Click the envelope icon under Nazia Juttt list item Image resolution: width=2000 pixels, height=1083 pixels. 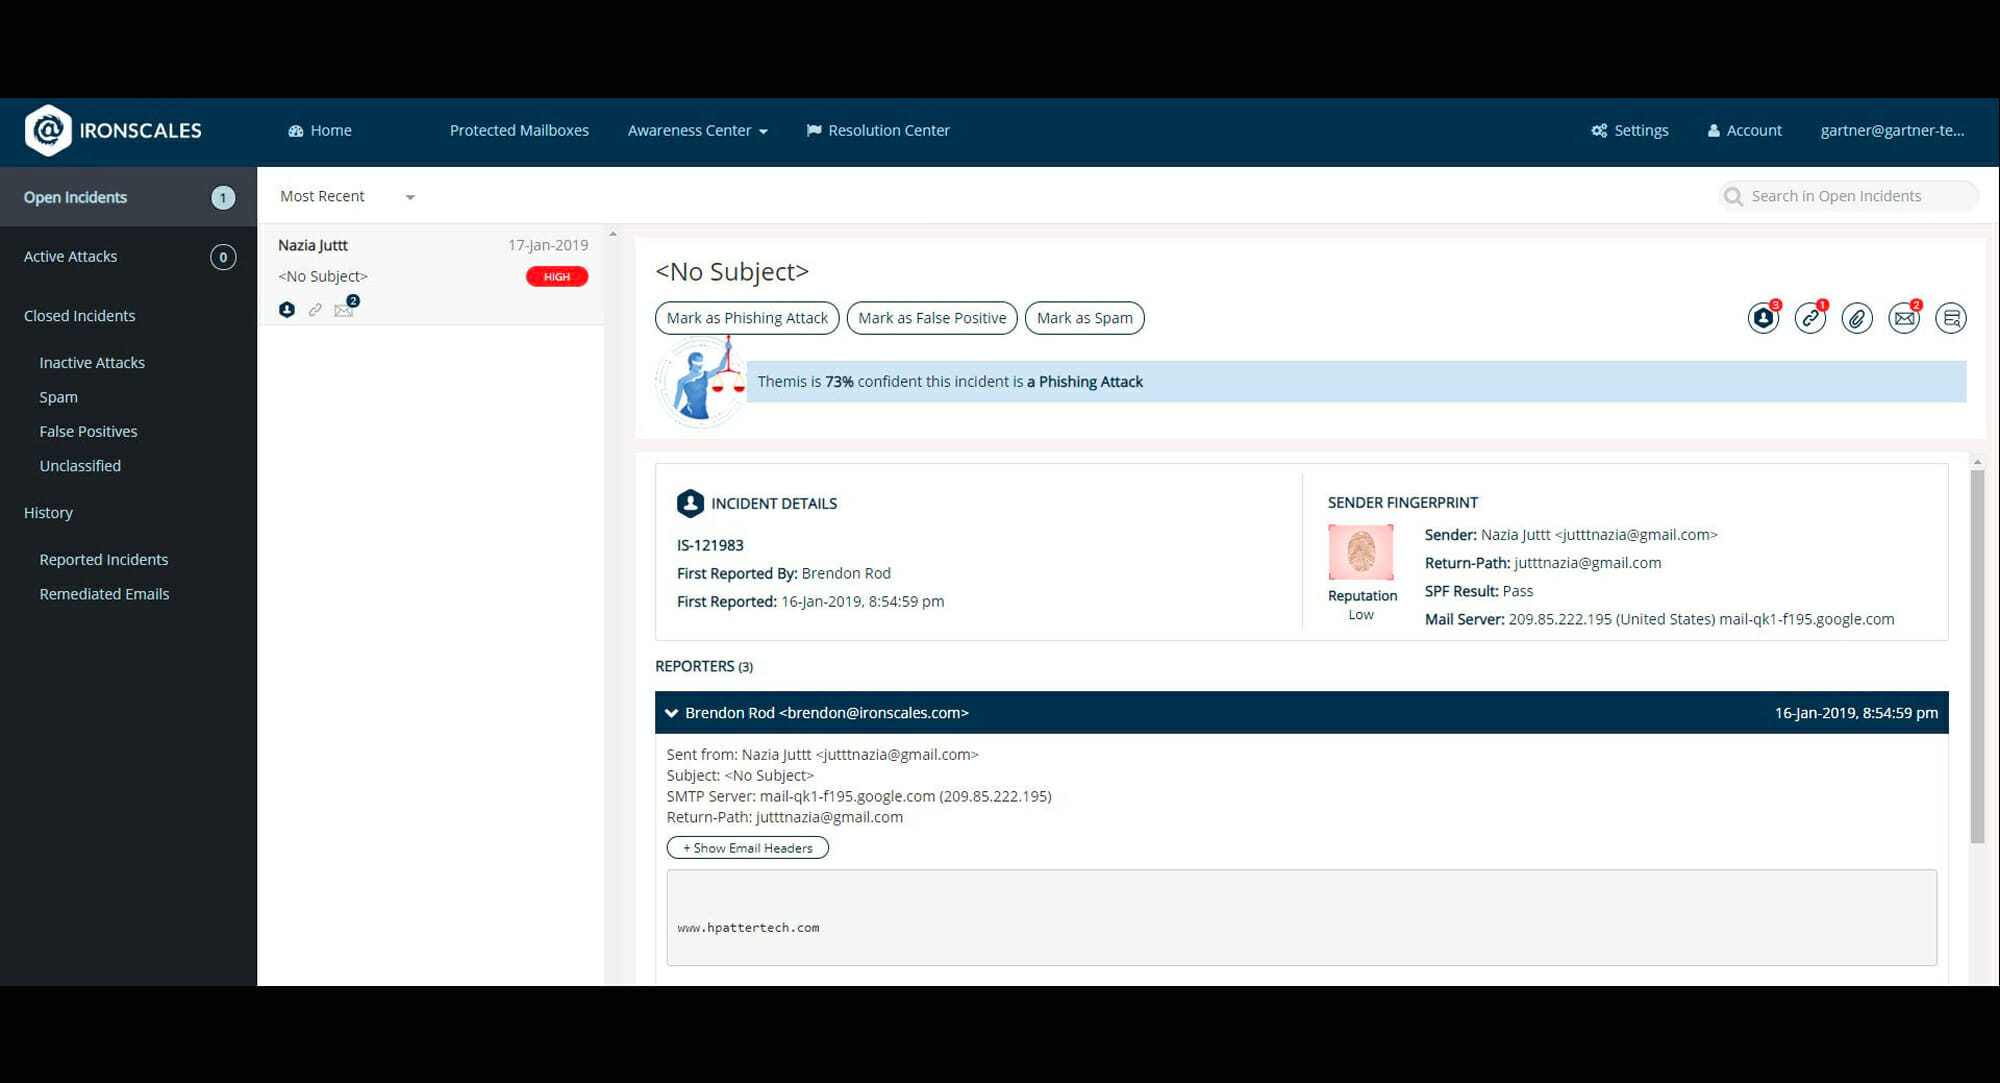click(343, 310)
